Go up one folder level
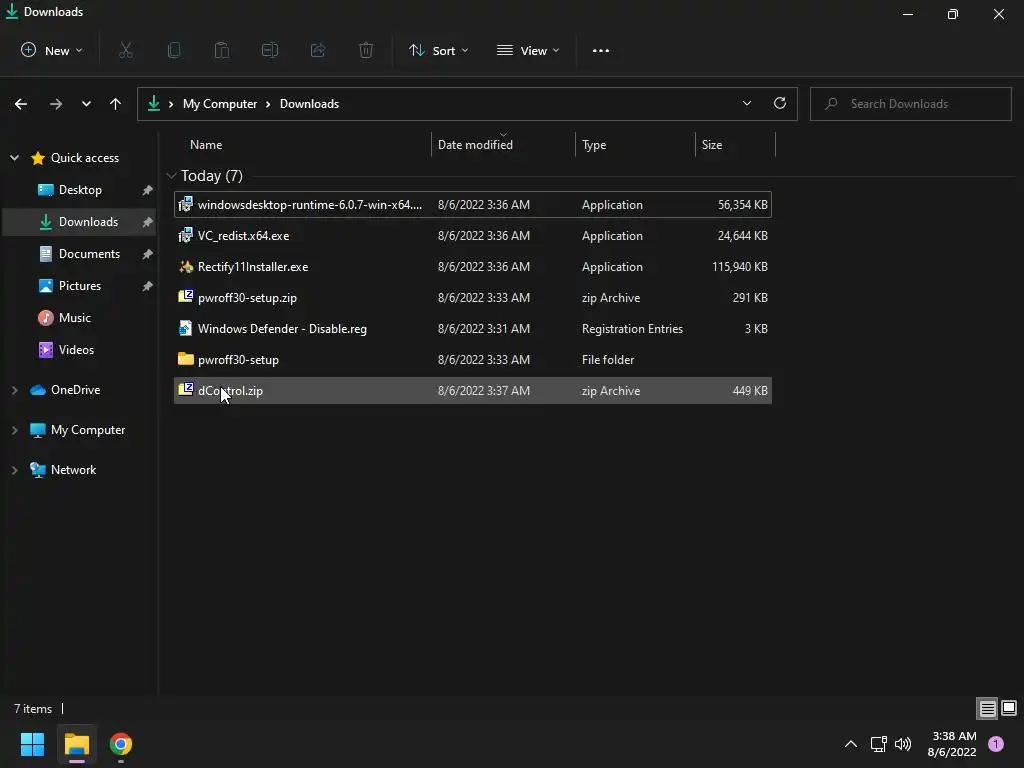This screenshot has width=1024, height=768. click(x=116, y=104)
